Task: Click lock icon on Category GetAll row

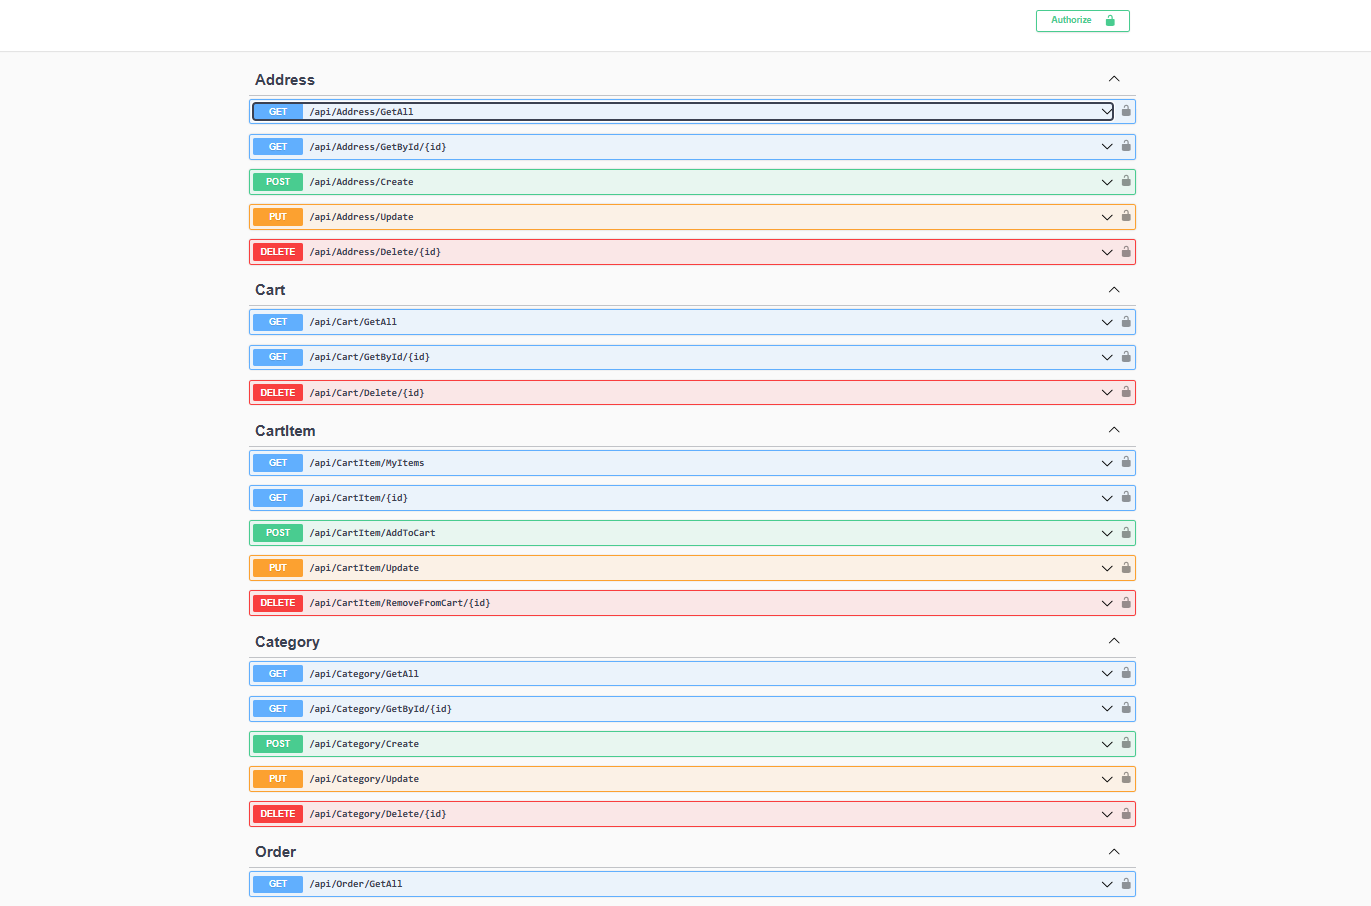Action: point(1126,673)
